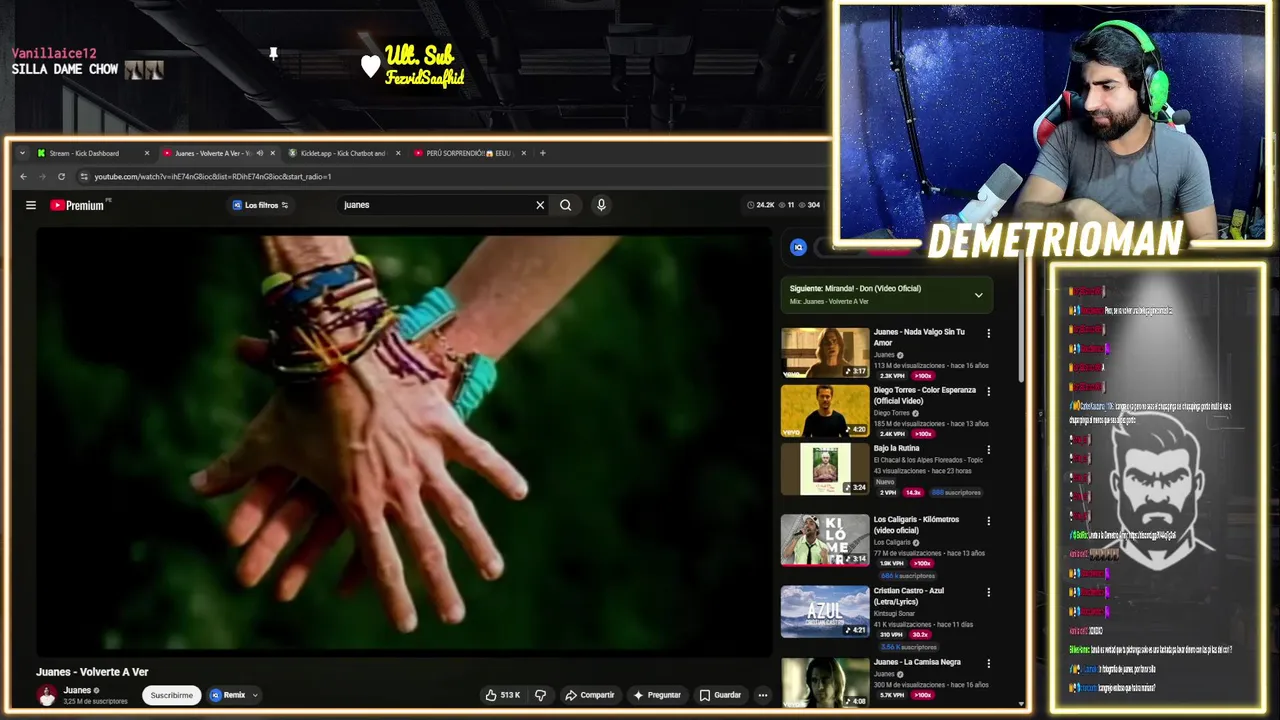The width and height of the screenshot is (1280, 720).
Task: Click the Guardar save button
Action: (x=720, y=695)
